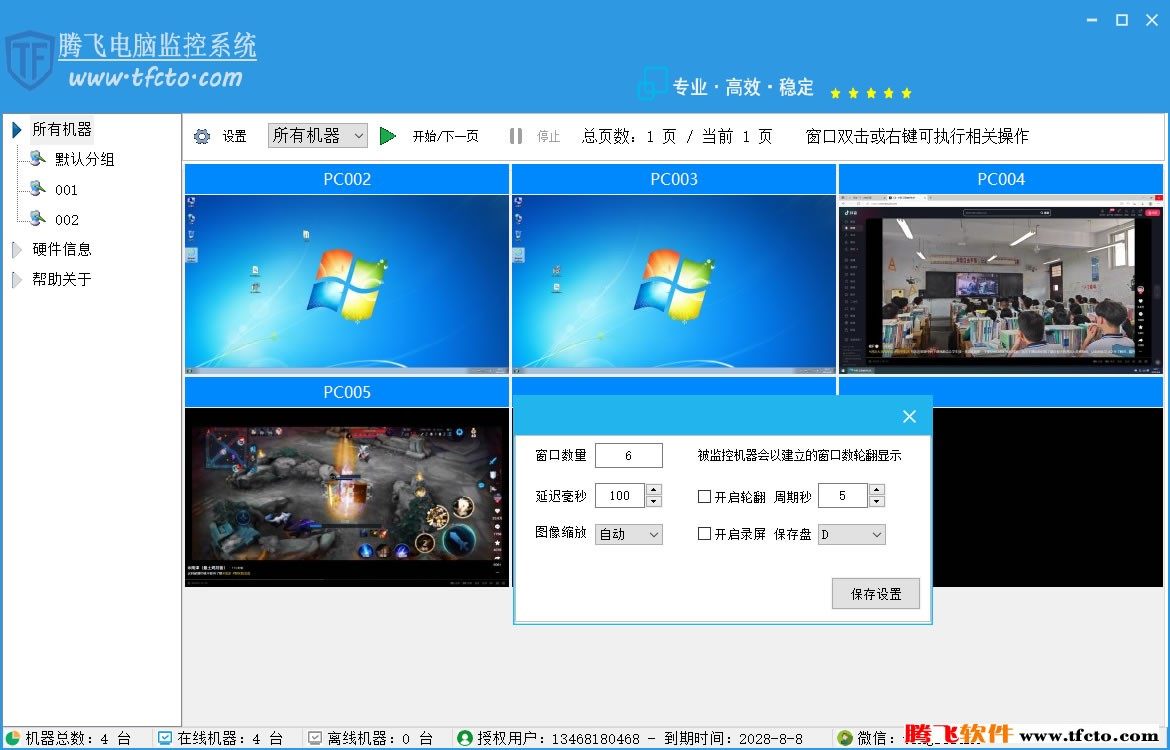This screenshot has height=750, width=1170.
Task: Open the 所有机器 group dropdown in toolbar
Action: tap(318, 135)
